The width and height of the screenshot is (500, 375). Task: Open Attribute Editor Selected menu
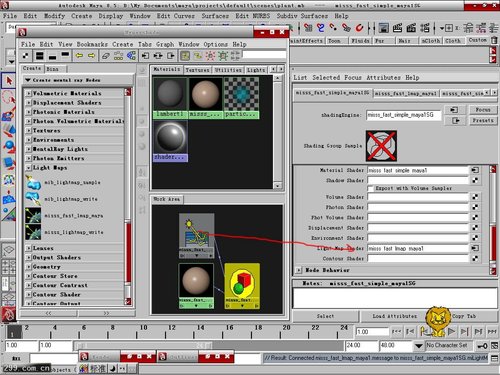(326, 77)
